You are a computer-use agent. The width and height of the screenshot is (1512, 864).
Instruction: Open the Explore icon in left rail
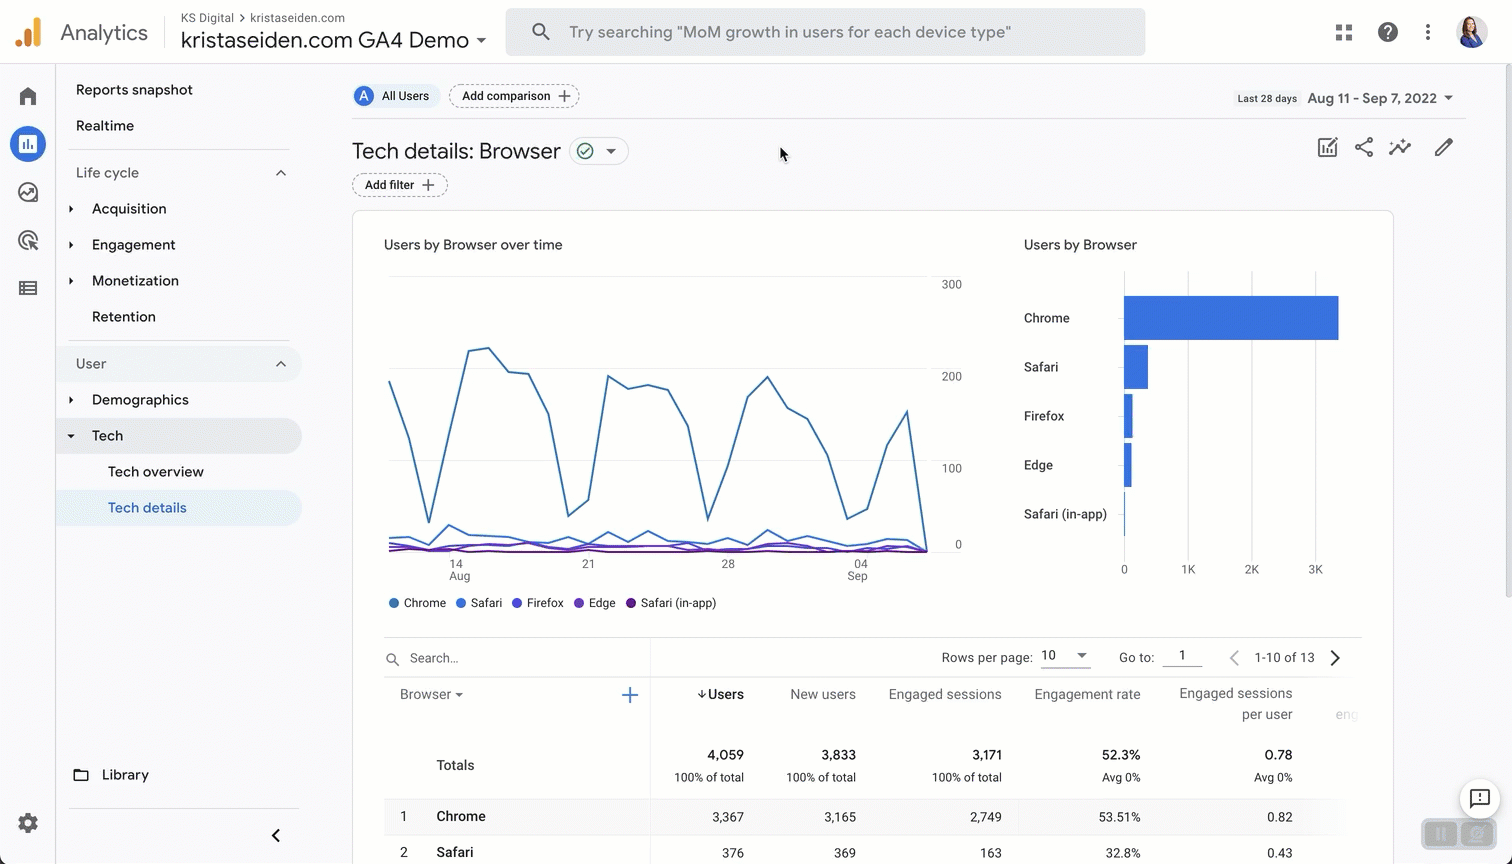28,192
